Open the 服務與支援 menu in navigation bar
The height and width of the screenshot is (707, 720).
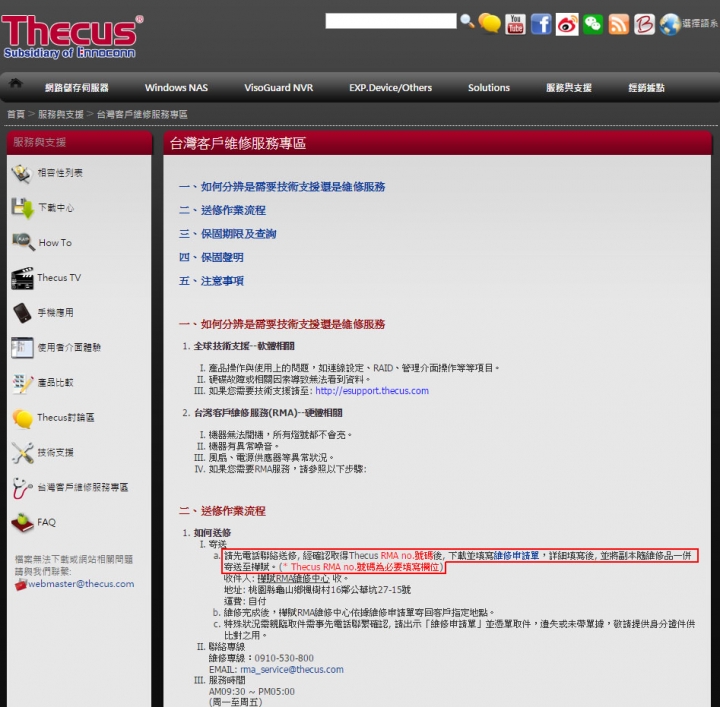tap(568, 88)
